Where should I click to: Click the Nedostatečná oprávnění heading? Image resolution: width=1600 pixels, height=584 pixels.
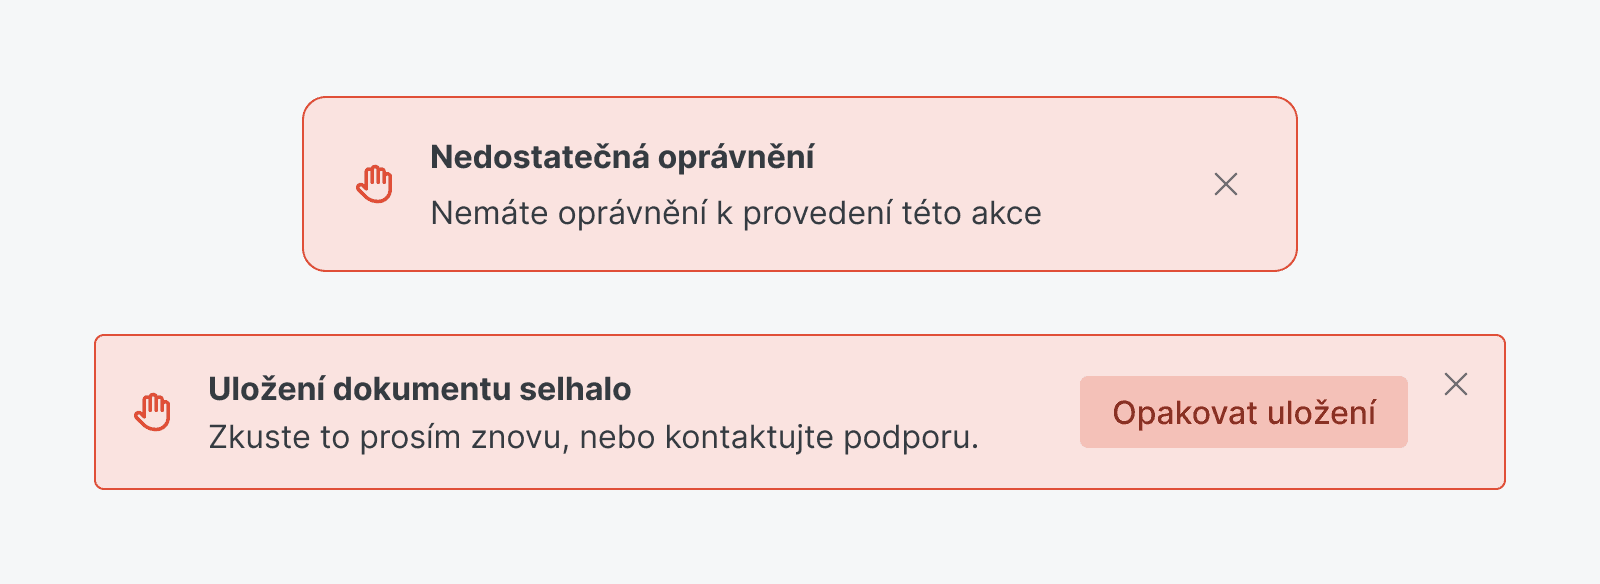pyautogui.click(x=621, y=157)
